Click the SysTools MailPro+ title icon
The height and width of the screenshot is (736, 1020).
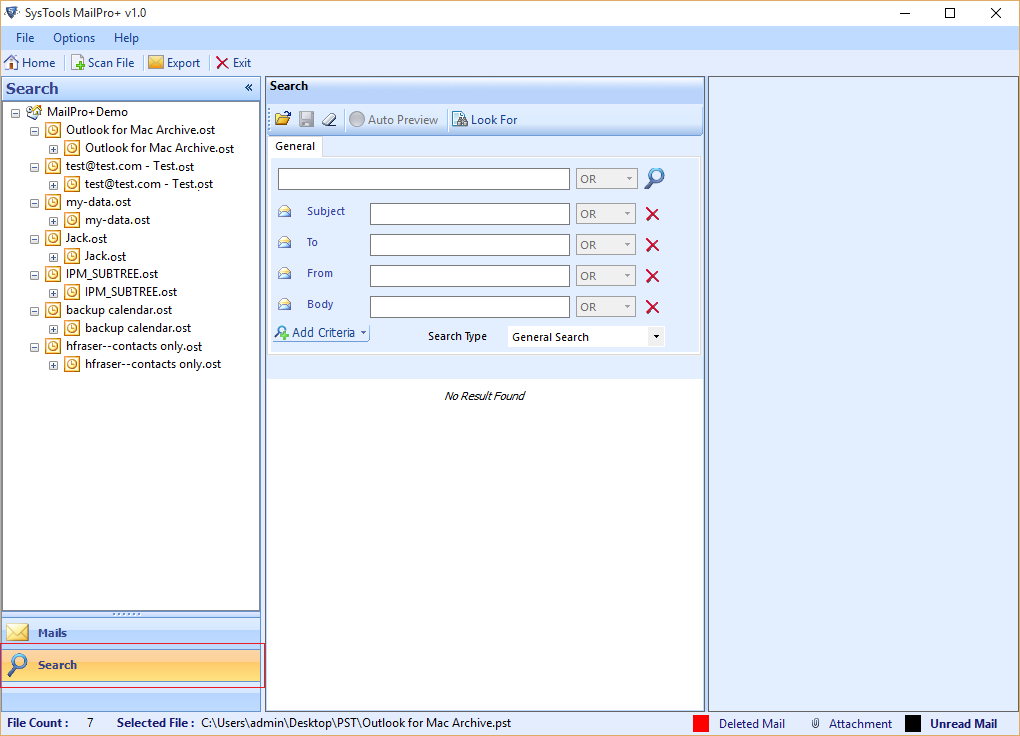point(12,12)
